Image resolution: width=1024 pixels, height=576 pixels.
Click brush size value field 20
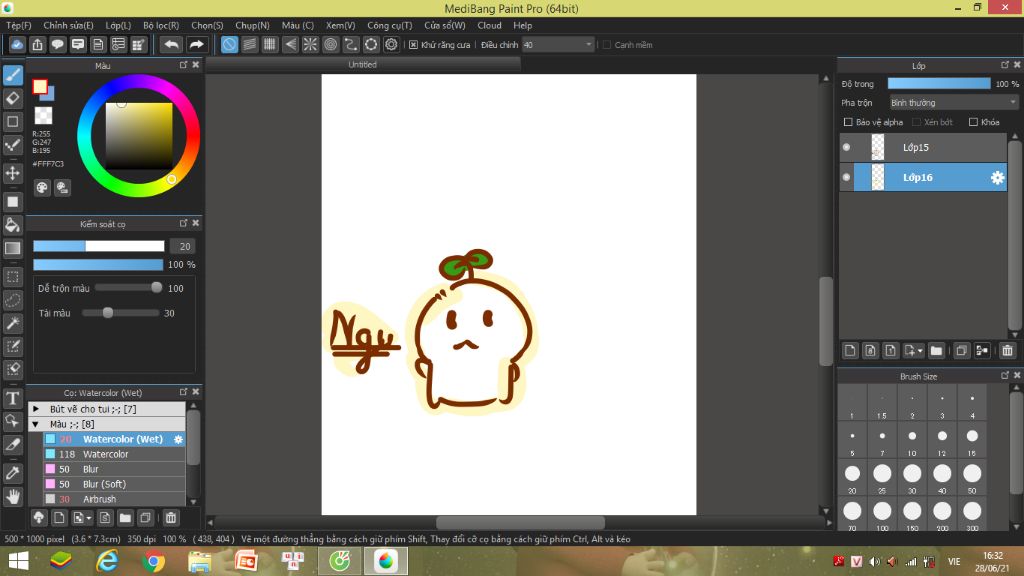(x=184, y=246)
